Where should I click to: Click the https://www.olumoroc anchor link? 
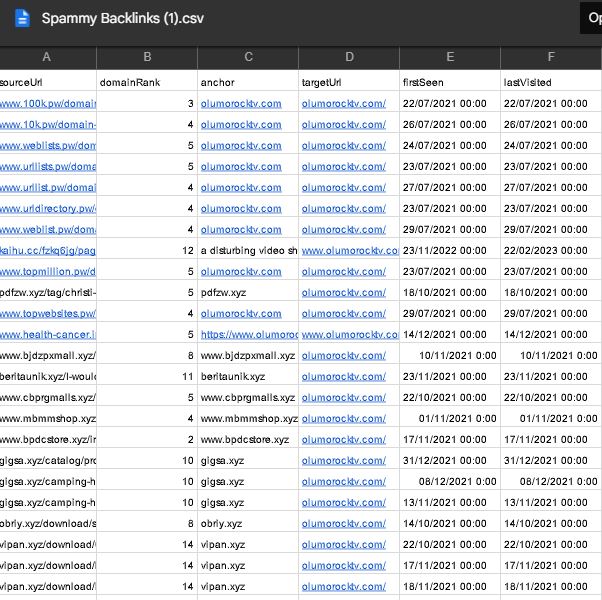click(x=248, y=334)
